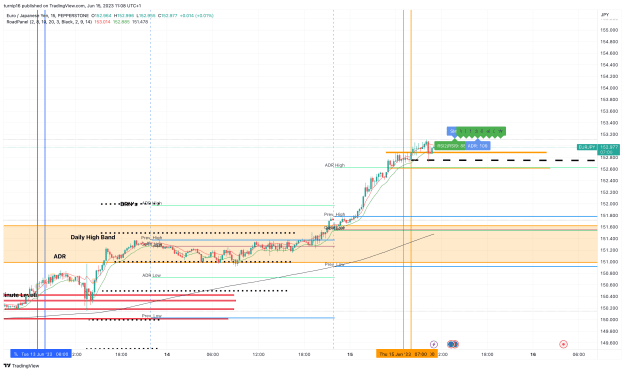Viewport: 625px width, 372px height.
Task: Click the 150.000 price axis label
Action: [x=609, y=320]
